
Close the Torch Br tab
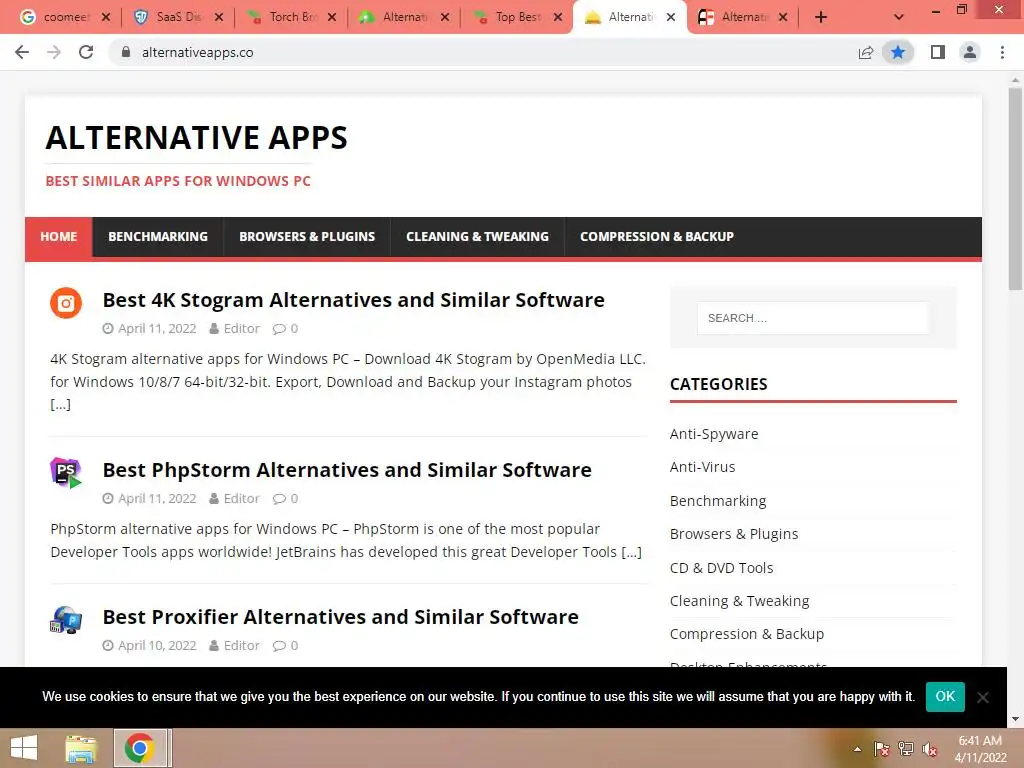(332, 18)
